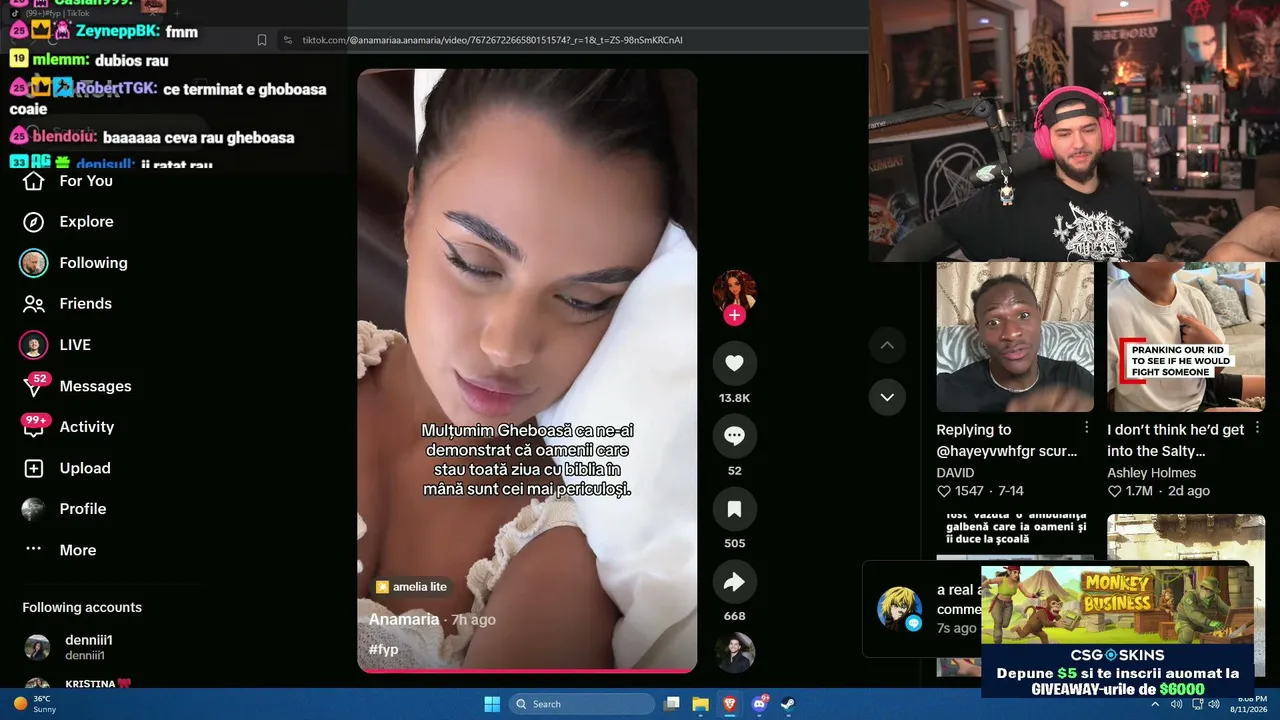Open the taskbar clock and date

pyautogui.click(x=1248, y=704)
